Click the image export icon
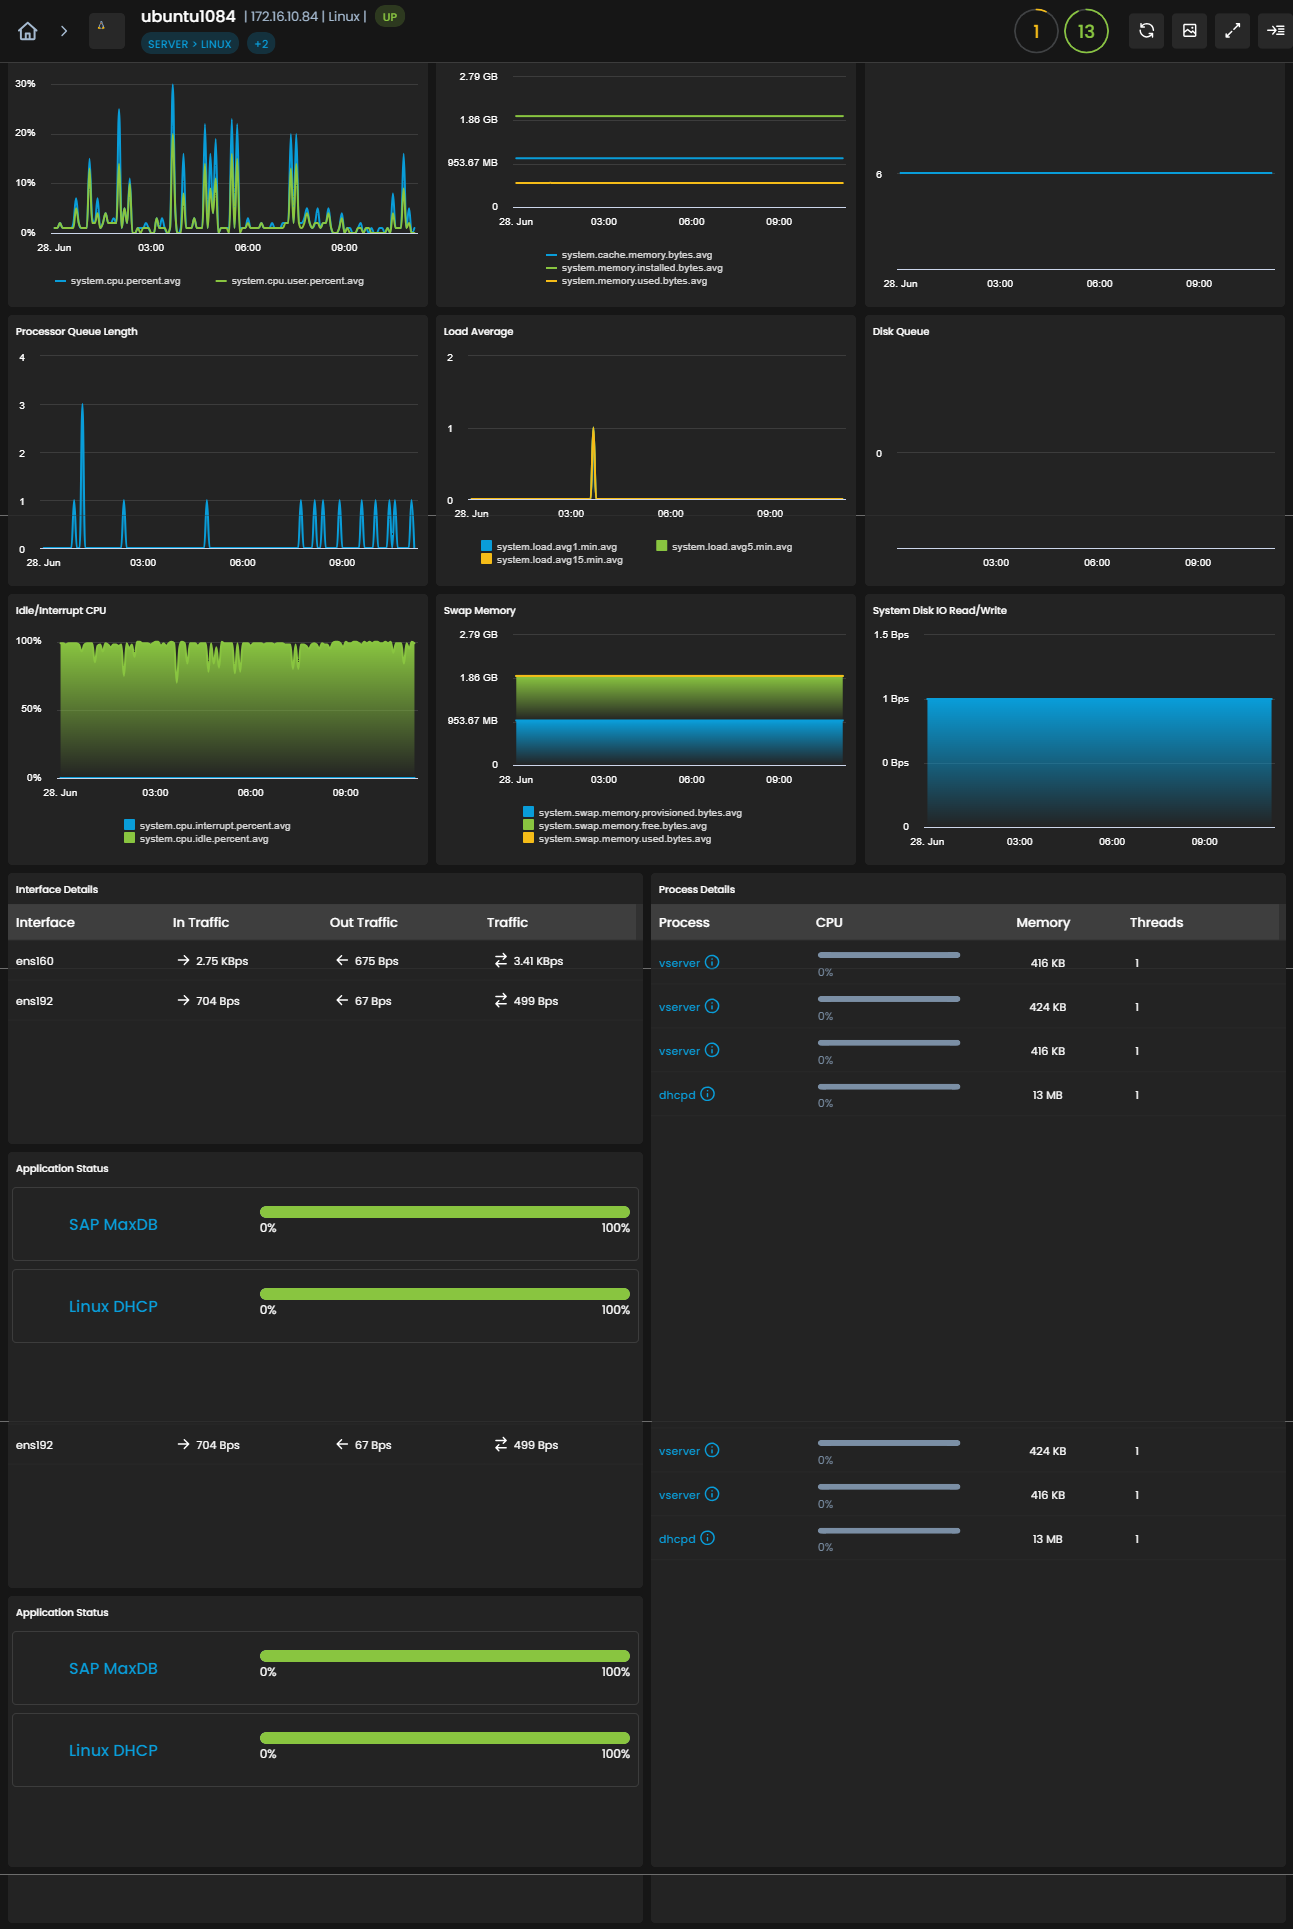 pos(1189,31)
